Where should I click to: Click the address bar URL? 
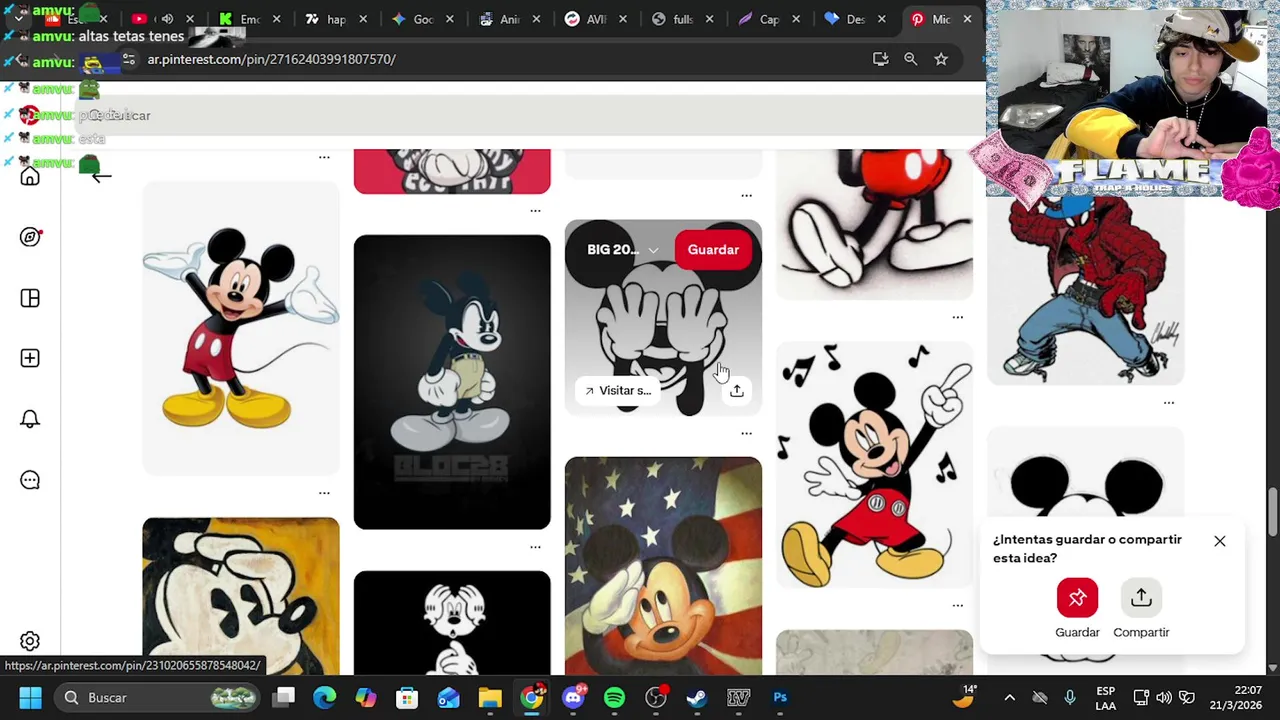pyautogui.click(x=271, y=59)
